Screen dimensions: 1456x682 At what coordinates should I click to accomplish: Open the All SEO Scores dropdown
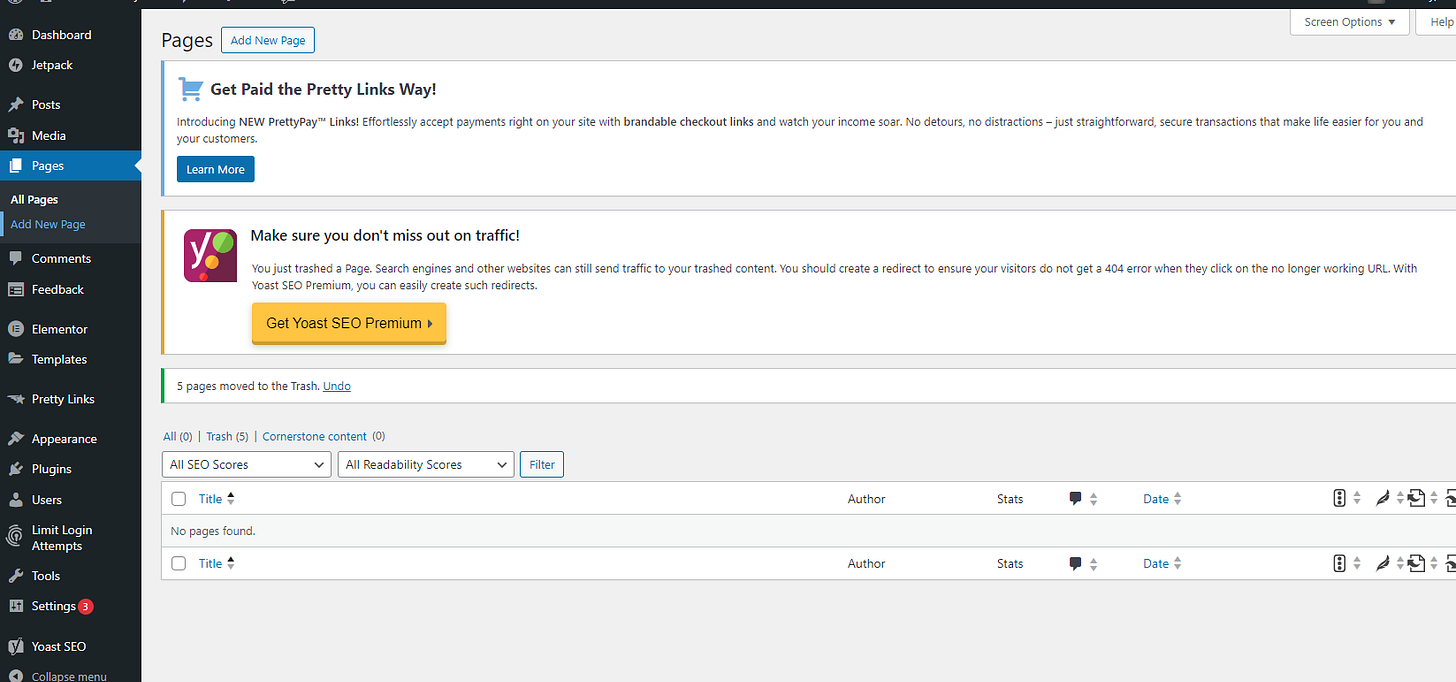pyautogui.click(x=246, y=465)
